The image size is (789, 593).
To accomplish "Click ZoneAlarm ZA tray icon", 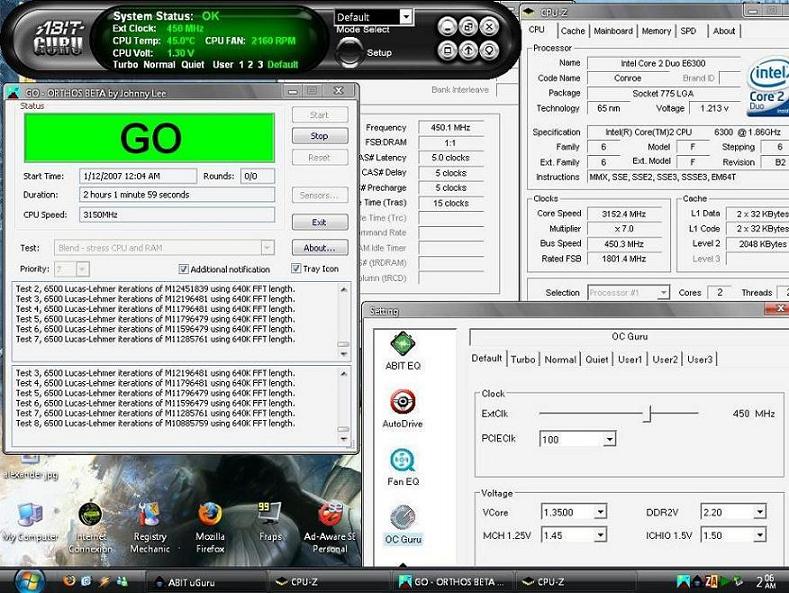I will pos(711,582).
